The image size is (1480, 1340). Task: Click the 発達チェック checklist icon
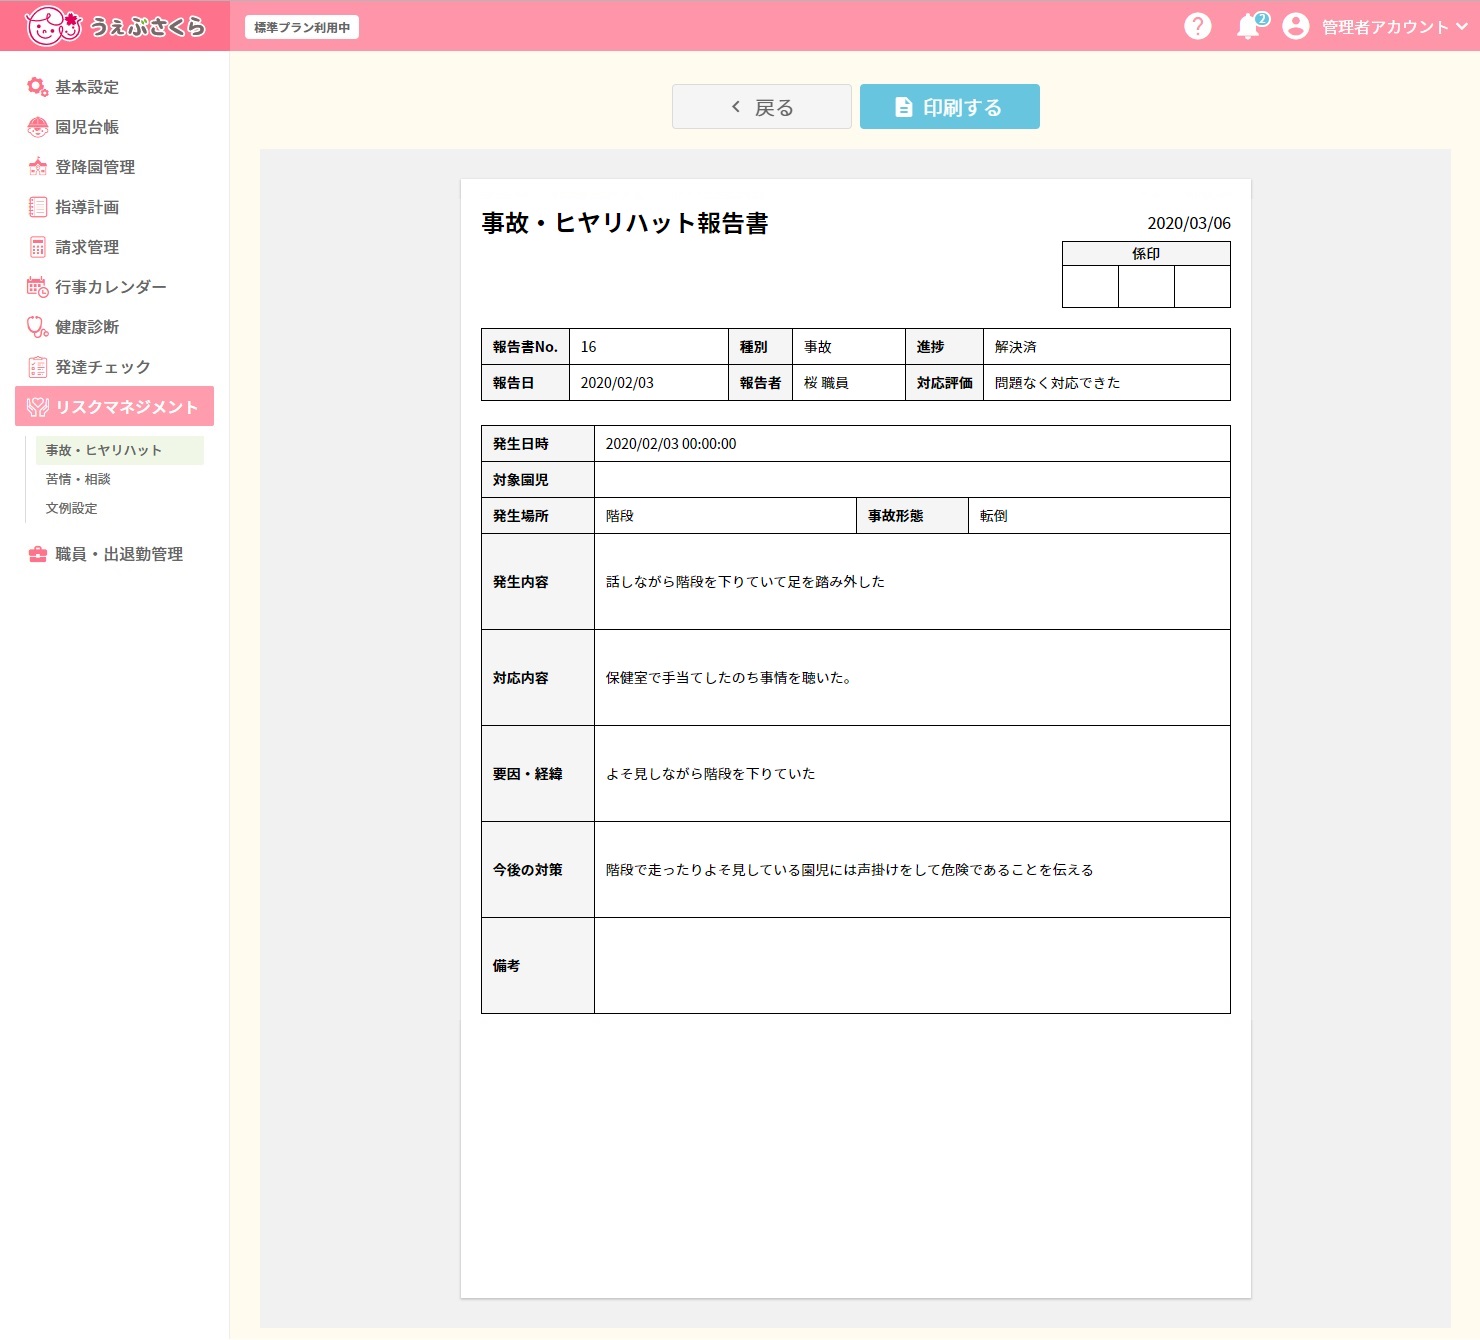37,367
